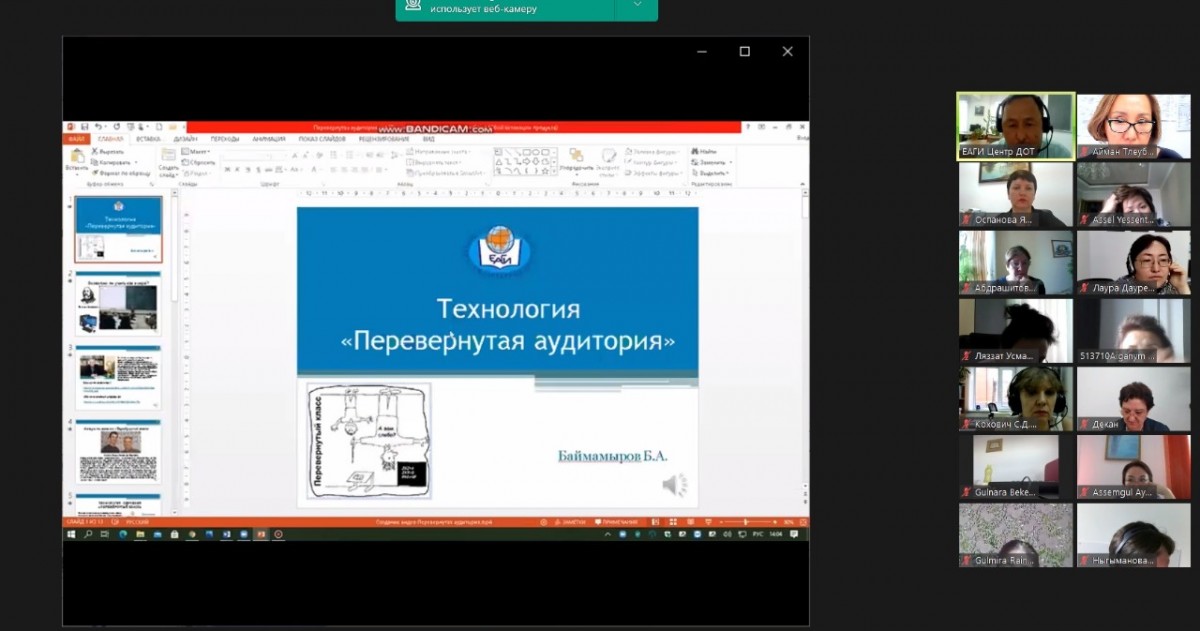Screen dimensions: 1200x631
Task: Expand the webcam notification chevron at top
Action: tap(636, 6)
